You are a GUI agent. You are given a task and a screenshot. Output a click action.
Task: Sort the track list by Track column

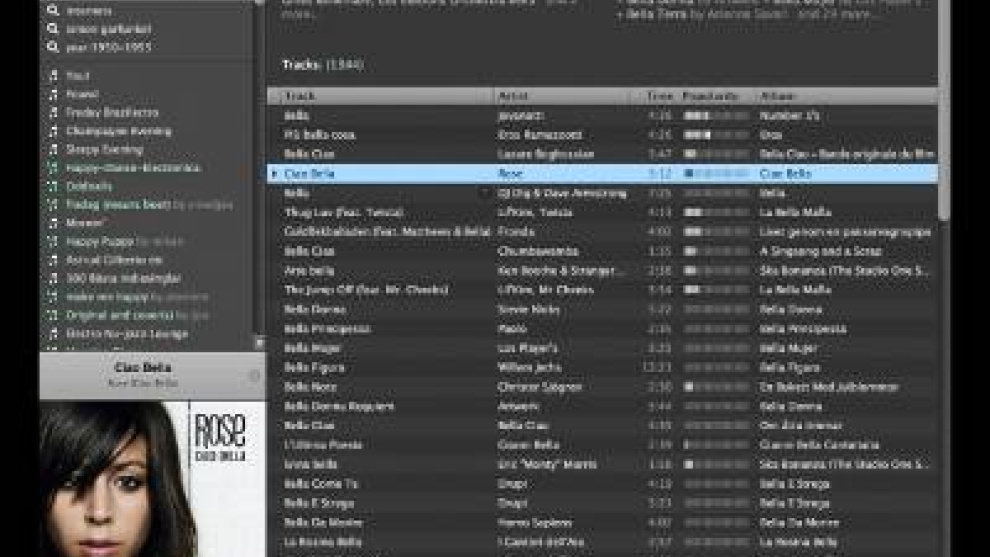tap(300, 96)
